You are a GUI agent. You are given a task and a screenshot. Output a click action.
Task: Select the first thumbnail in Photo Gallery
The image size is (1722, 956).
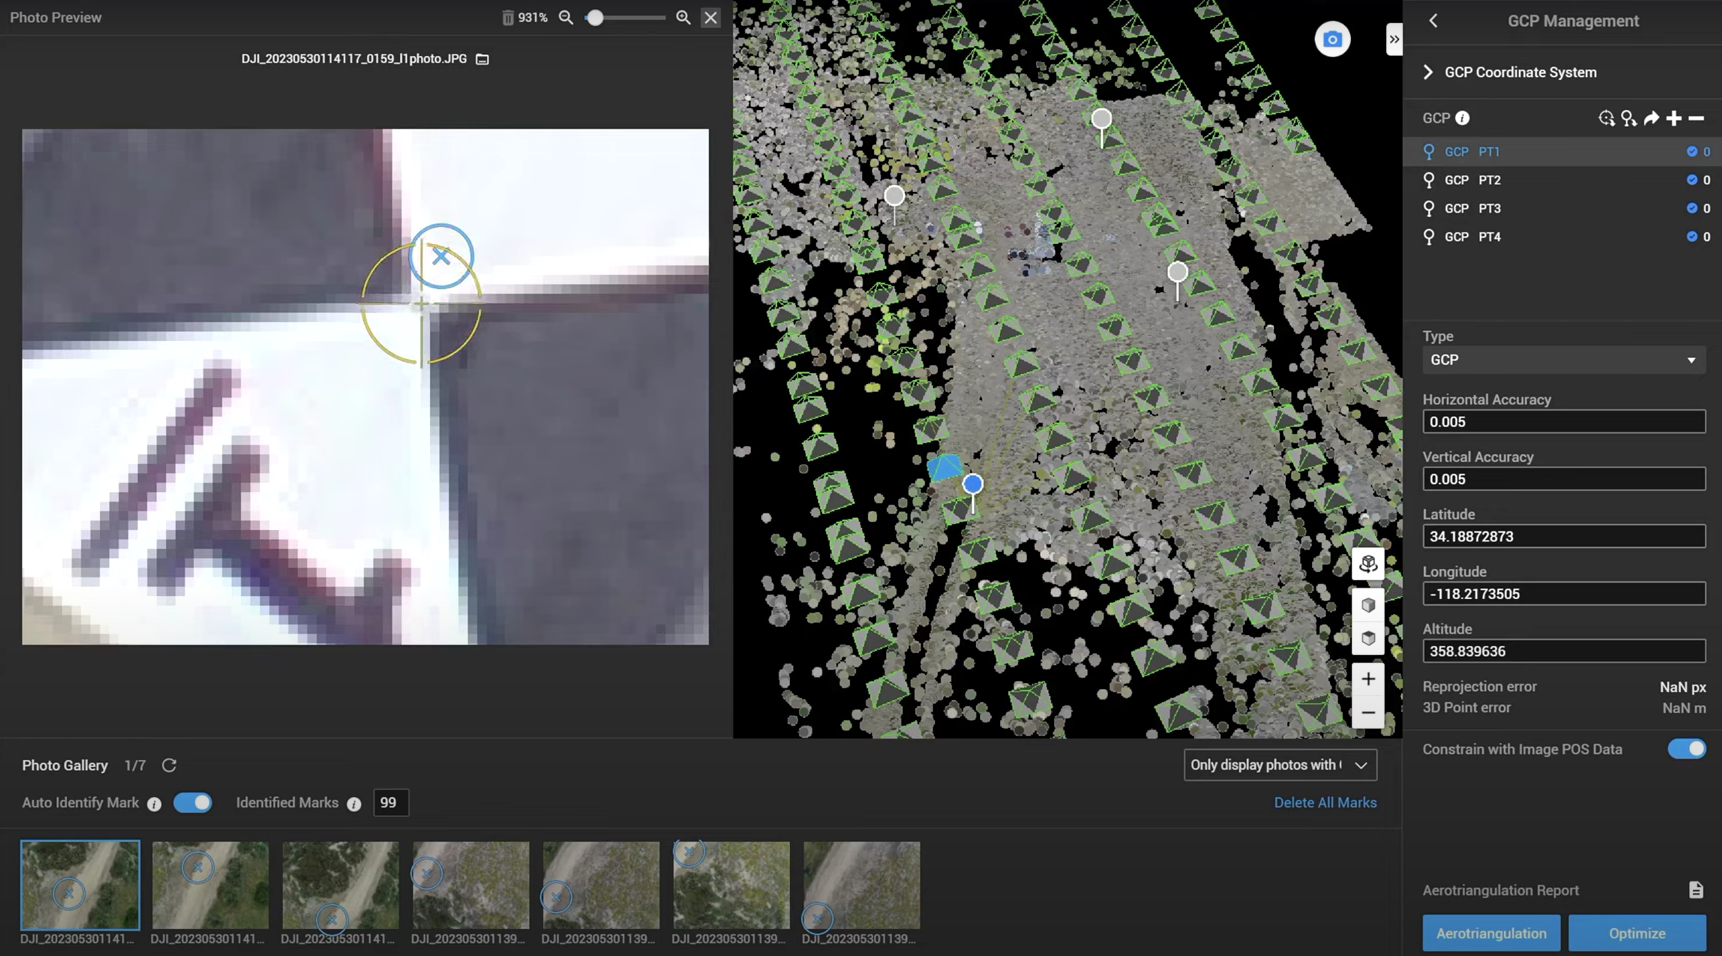click(x=80, y=885)
